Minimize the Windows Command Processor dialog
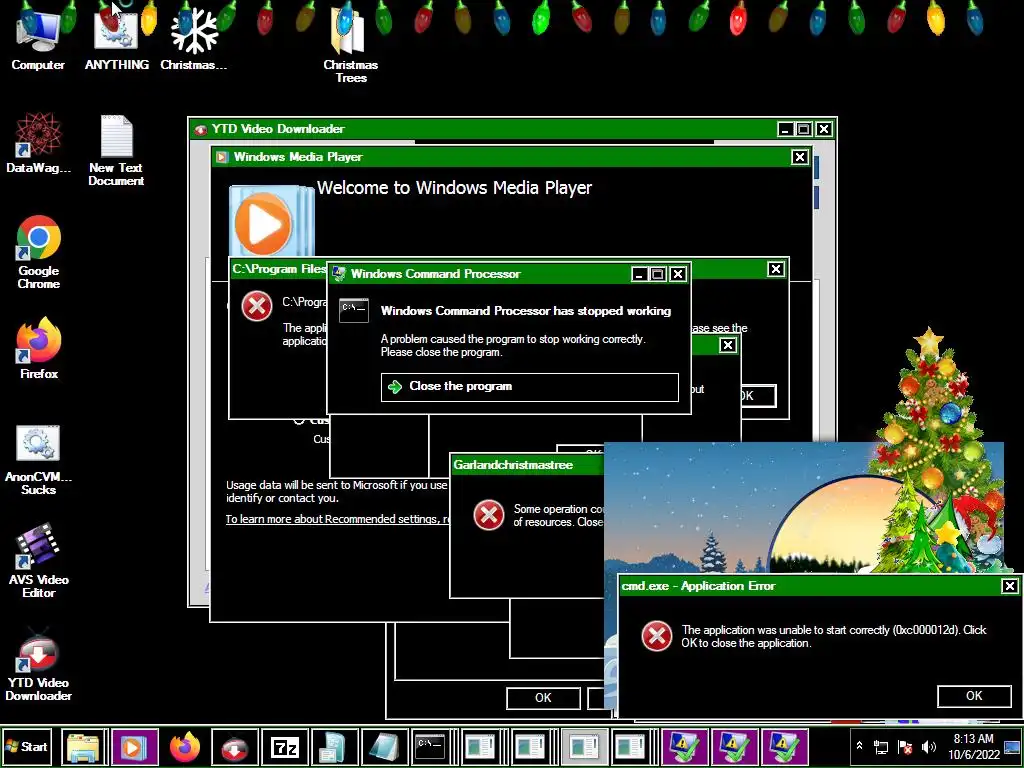The height and width of the screenshot is (768, 1024). [x=639, y=274]
